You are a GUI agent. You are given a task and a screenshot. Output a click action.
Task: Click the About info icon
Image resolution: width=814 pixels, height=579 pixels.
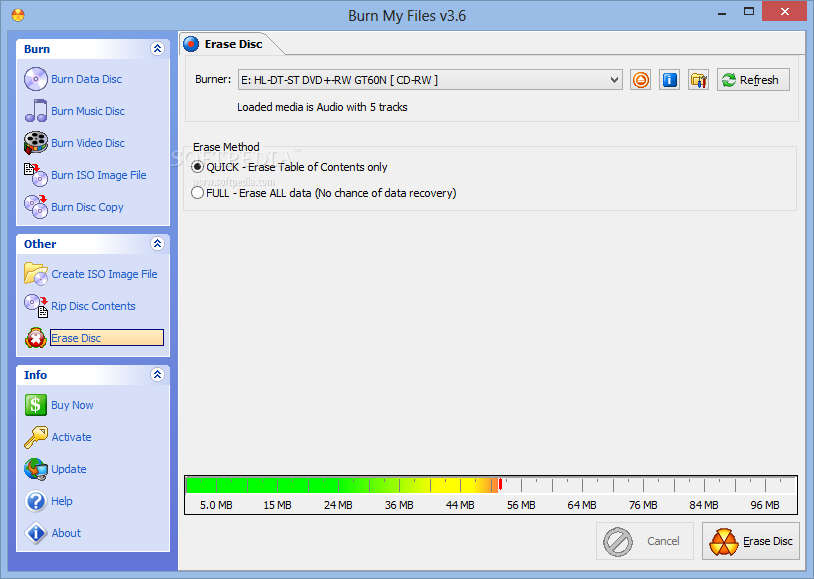click(36, 533)
